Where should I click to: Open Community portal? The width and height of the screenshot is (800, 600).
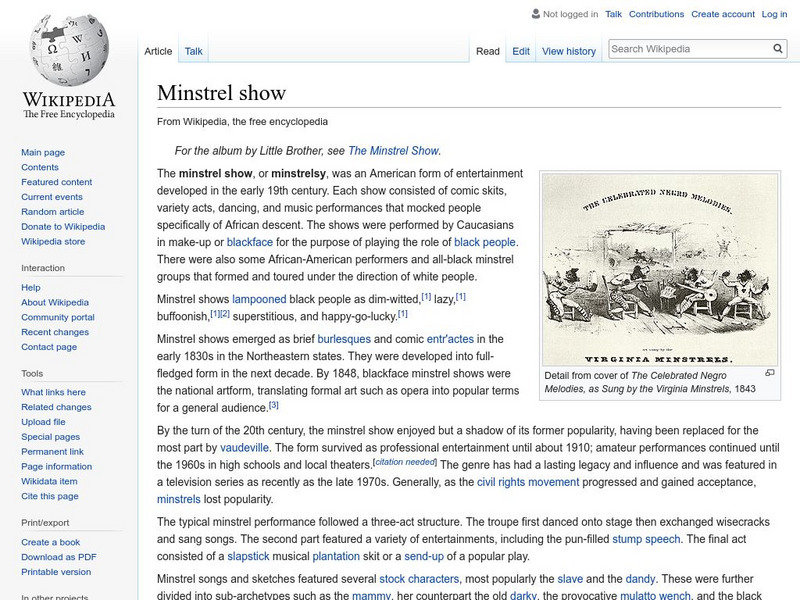pos(58,317)
